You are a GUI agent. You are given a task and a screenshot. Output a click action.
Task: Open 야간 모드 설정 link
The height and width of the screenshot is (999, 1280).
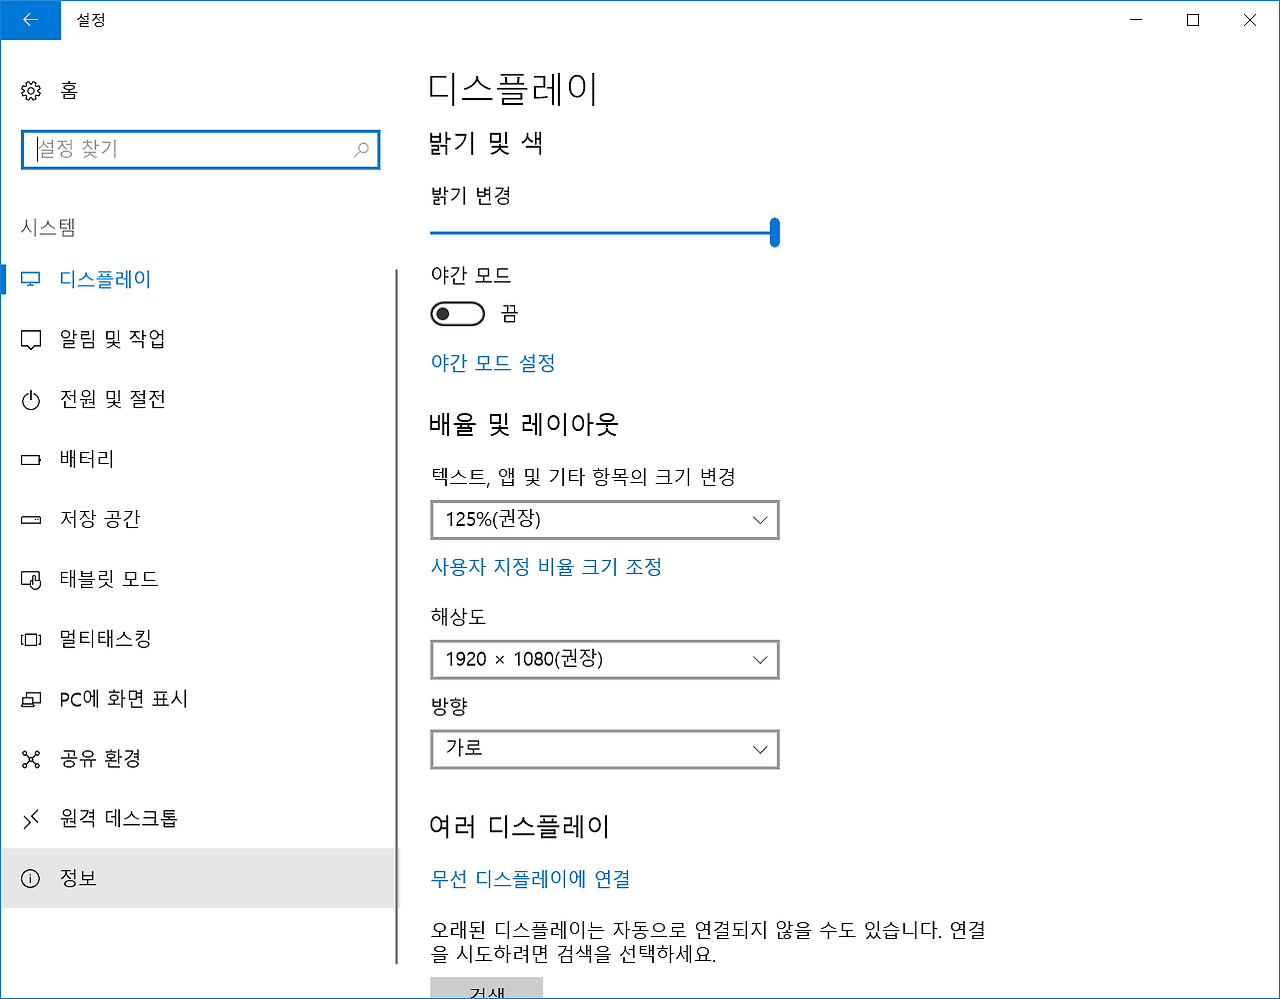493,362
